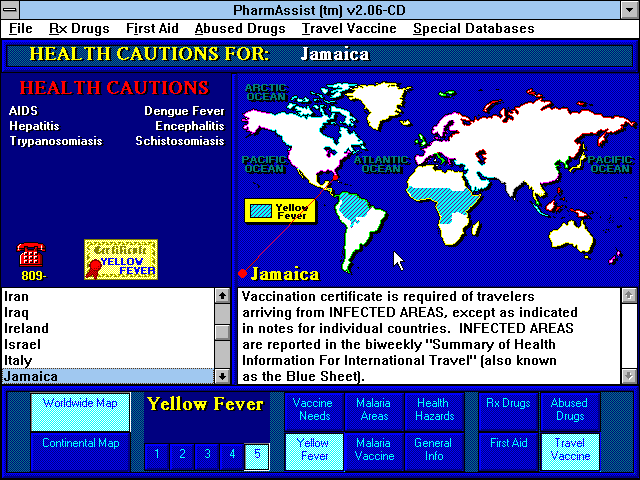This screenshot has height=480, width=640.
Task: Select Israel in the country list
Action: tap(108, 344)
